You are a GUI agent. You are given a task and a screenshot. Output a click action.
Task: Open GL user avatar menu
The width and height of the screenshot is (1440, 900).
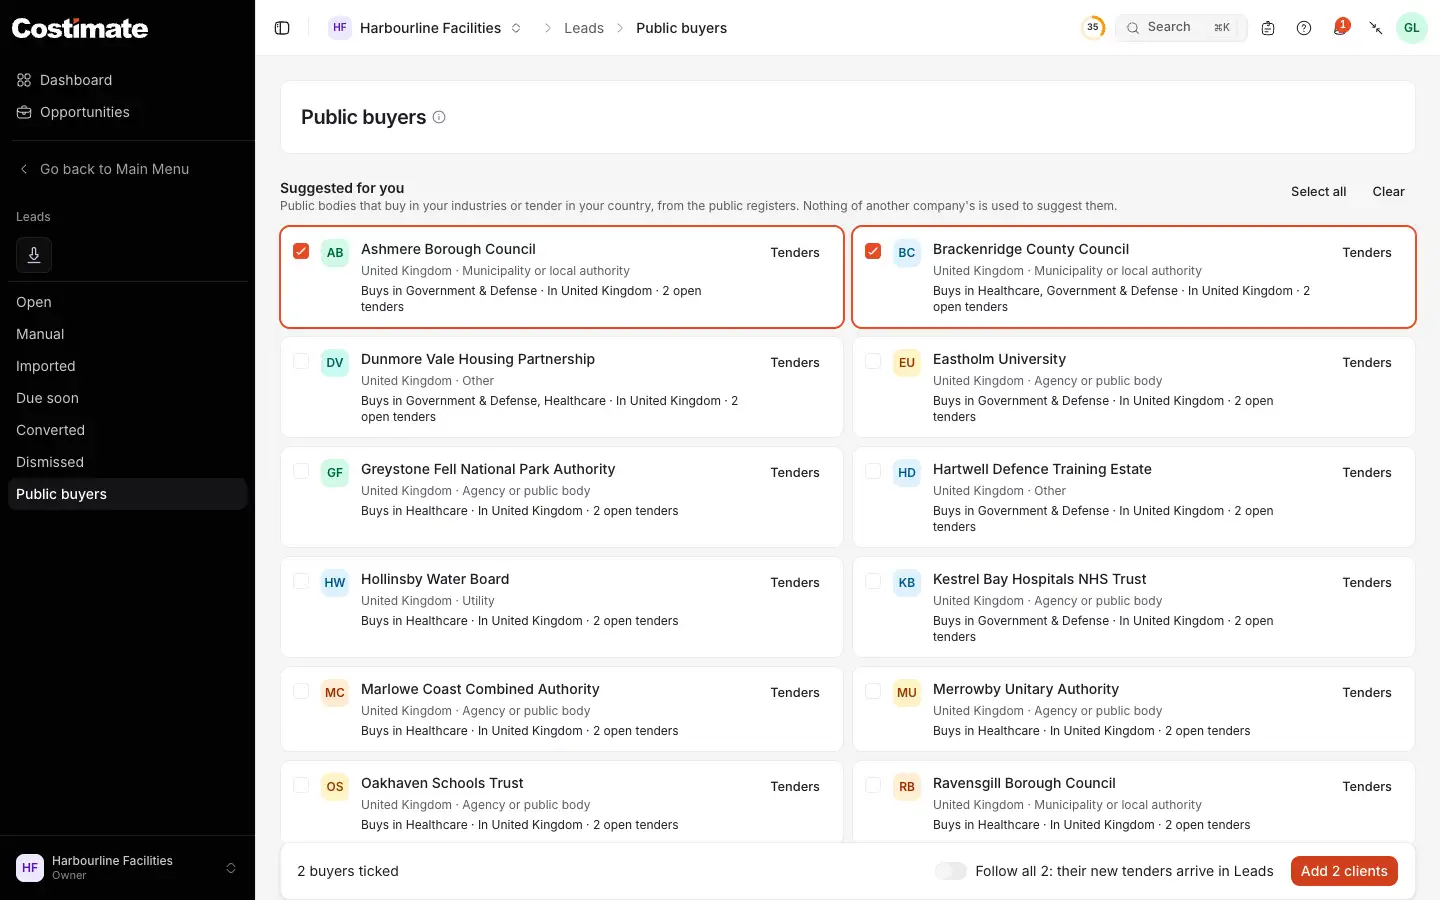pyautogui.click(x=1412, y=28)
